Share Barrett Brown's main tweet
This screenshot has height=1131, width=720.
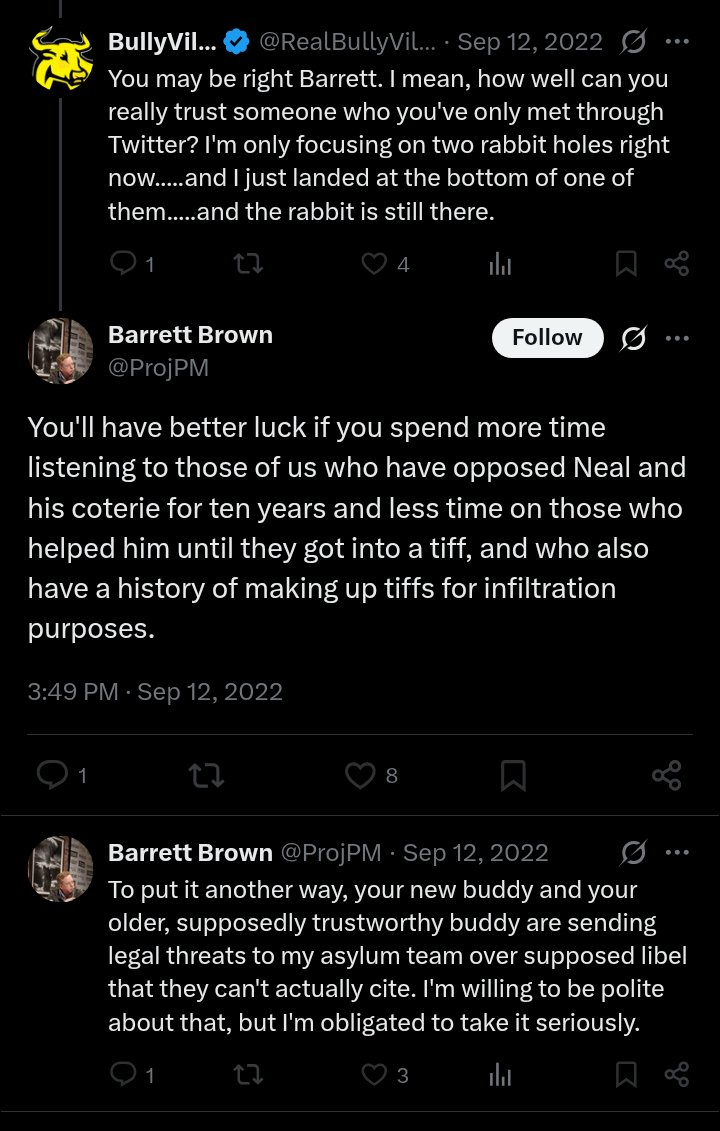tap(666, 775)
